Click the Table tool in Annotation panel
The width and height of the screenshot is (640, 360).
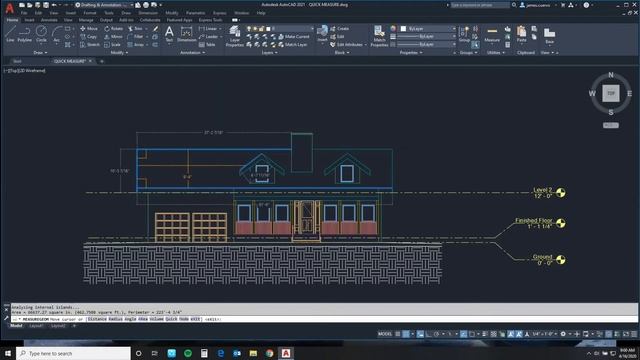(207, 44)
